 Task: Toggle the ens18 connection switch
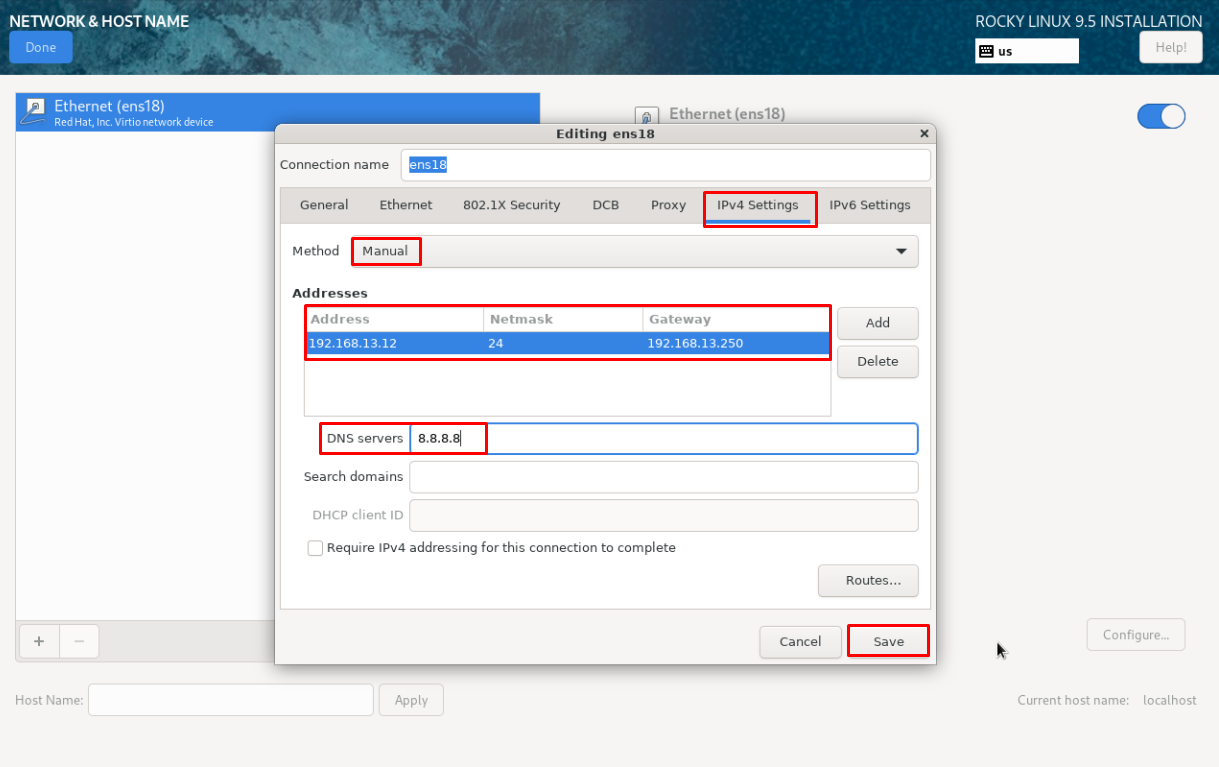coord(1161,116)
